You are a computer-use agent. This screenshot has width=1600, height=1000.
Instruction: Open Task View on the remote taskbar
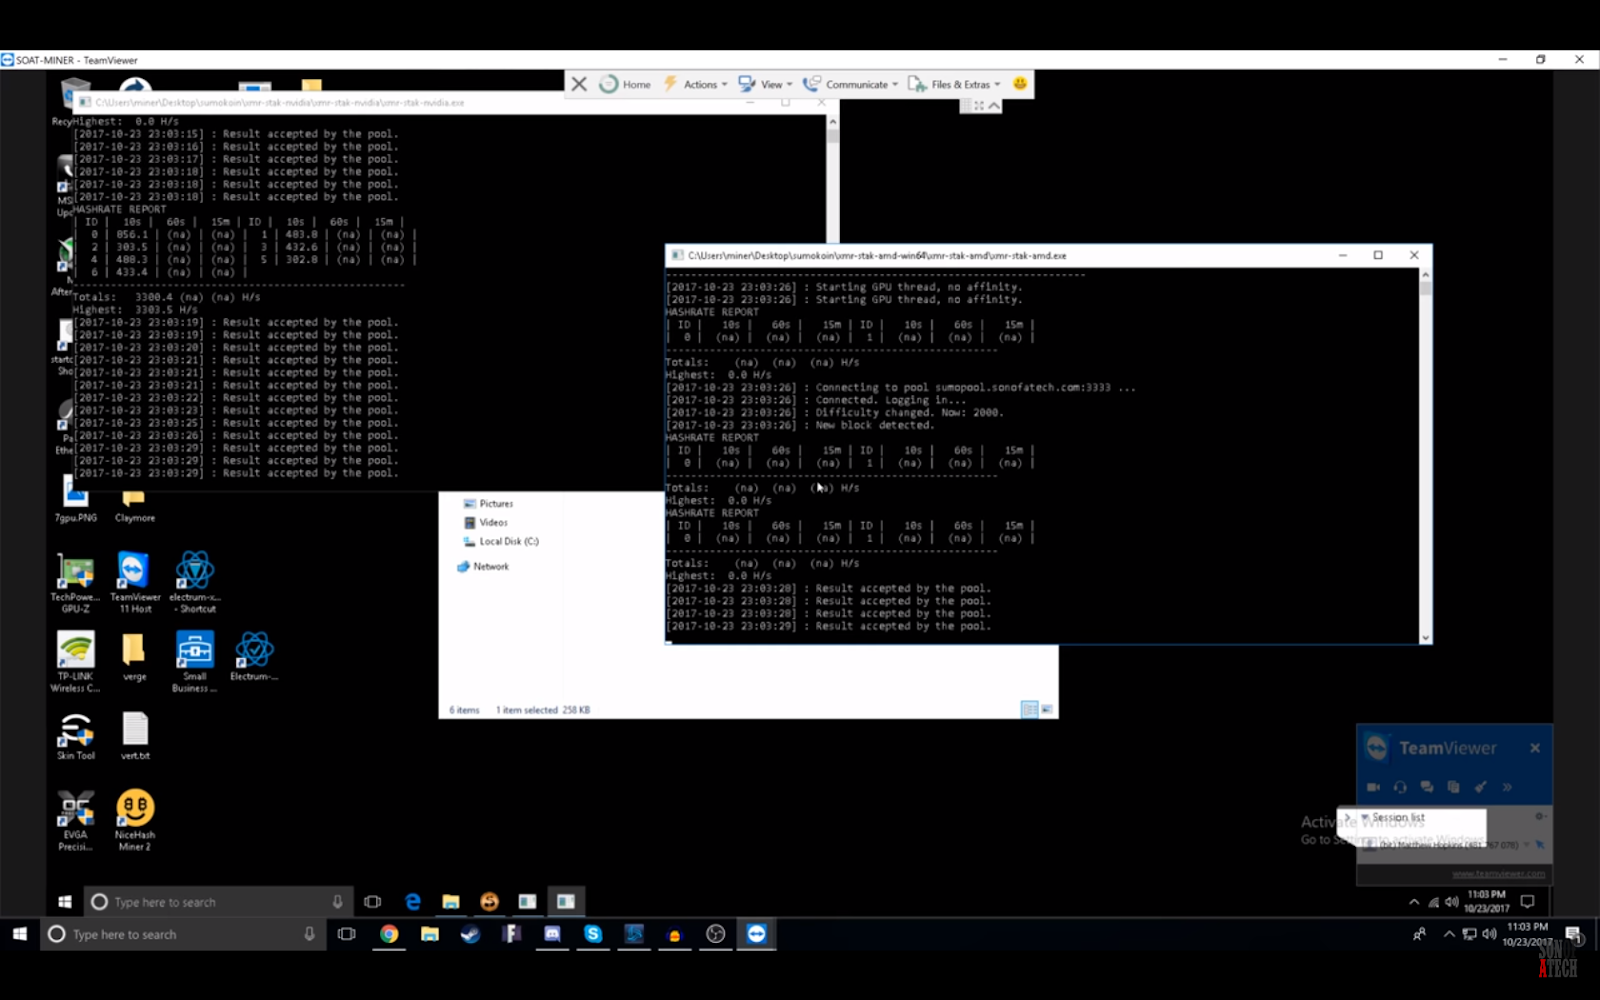coord(373,902)
